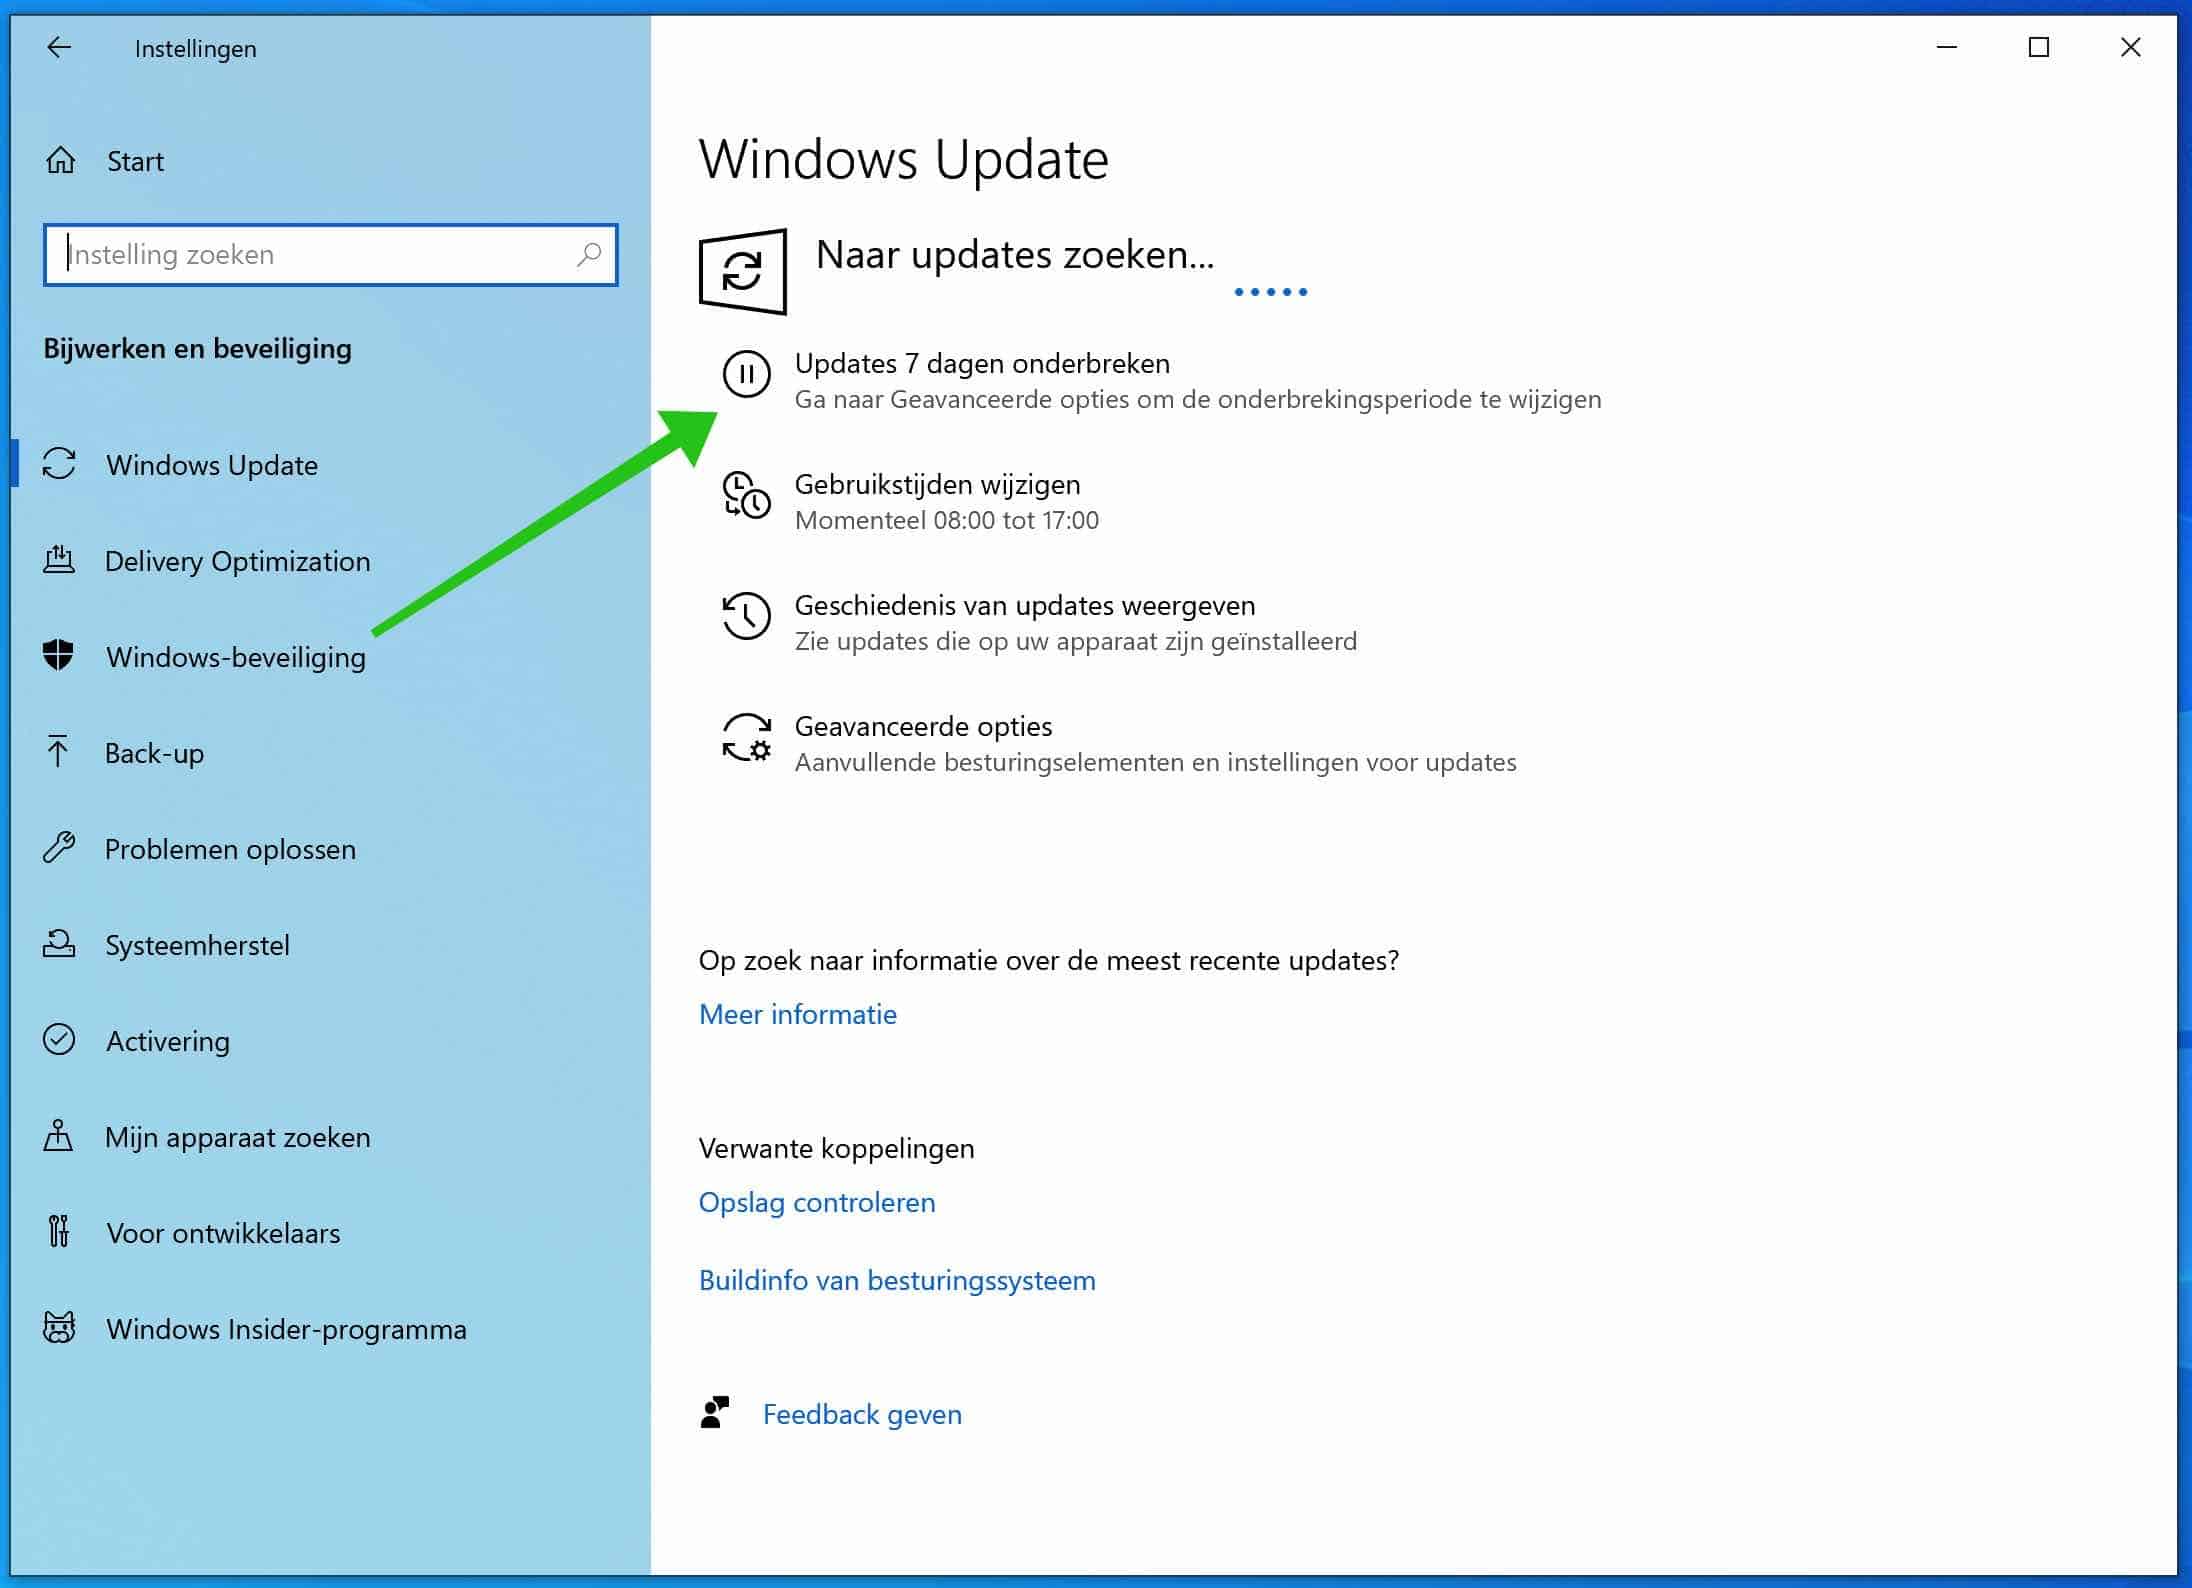Click the pause icon for updates
This screenshot has width=2192, height=1588.
[x=744, y=371]
